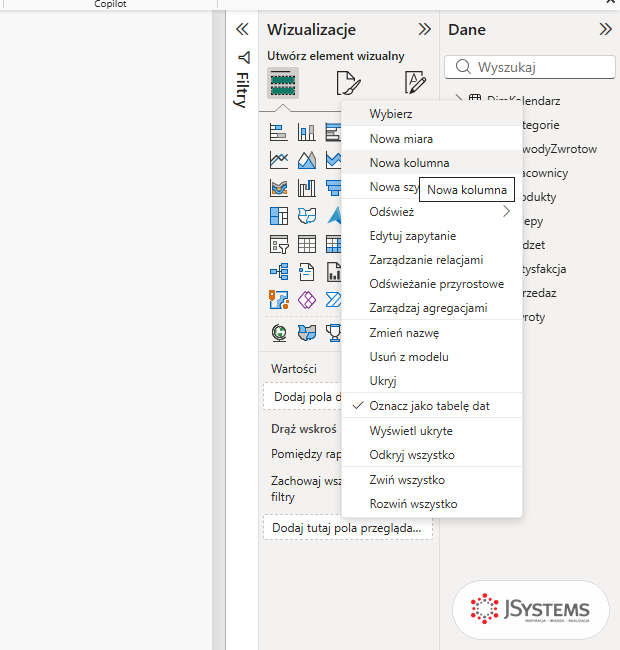Screen dimensions: 620x650
Task: Pick the line chart visual
Action: pyautogui.click(x=279, y=160)
